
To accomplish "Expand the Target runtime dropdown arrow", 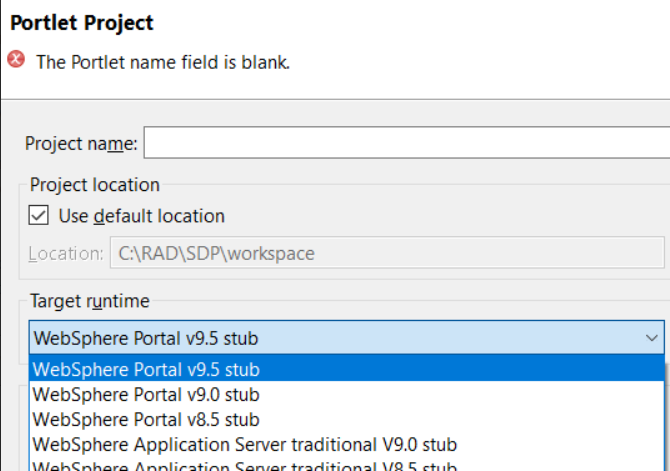I will point(651,338).
